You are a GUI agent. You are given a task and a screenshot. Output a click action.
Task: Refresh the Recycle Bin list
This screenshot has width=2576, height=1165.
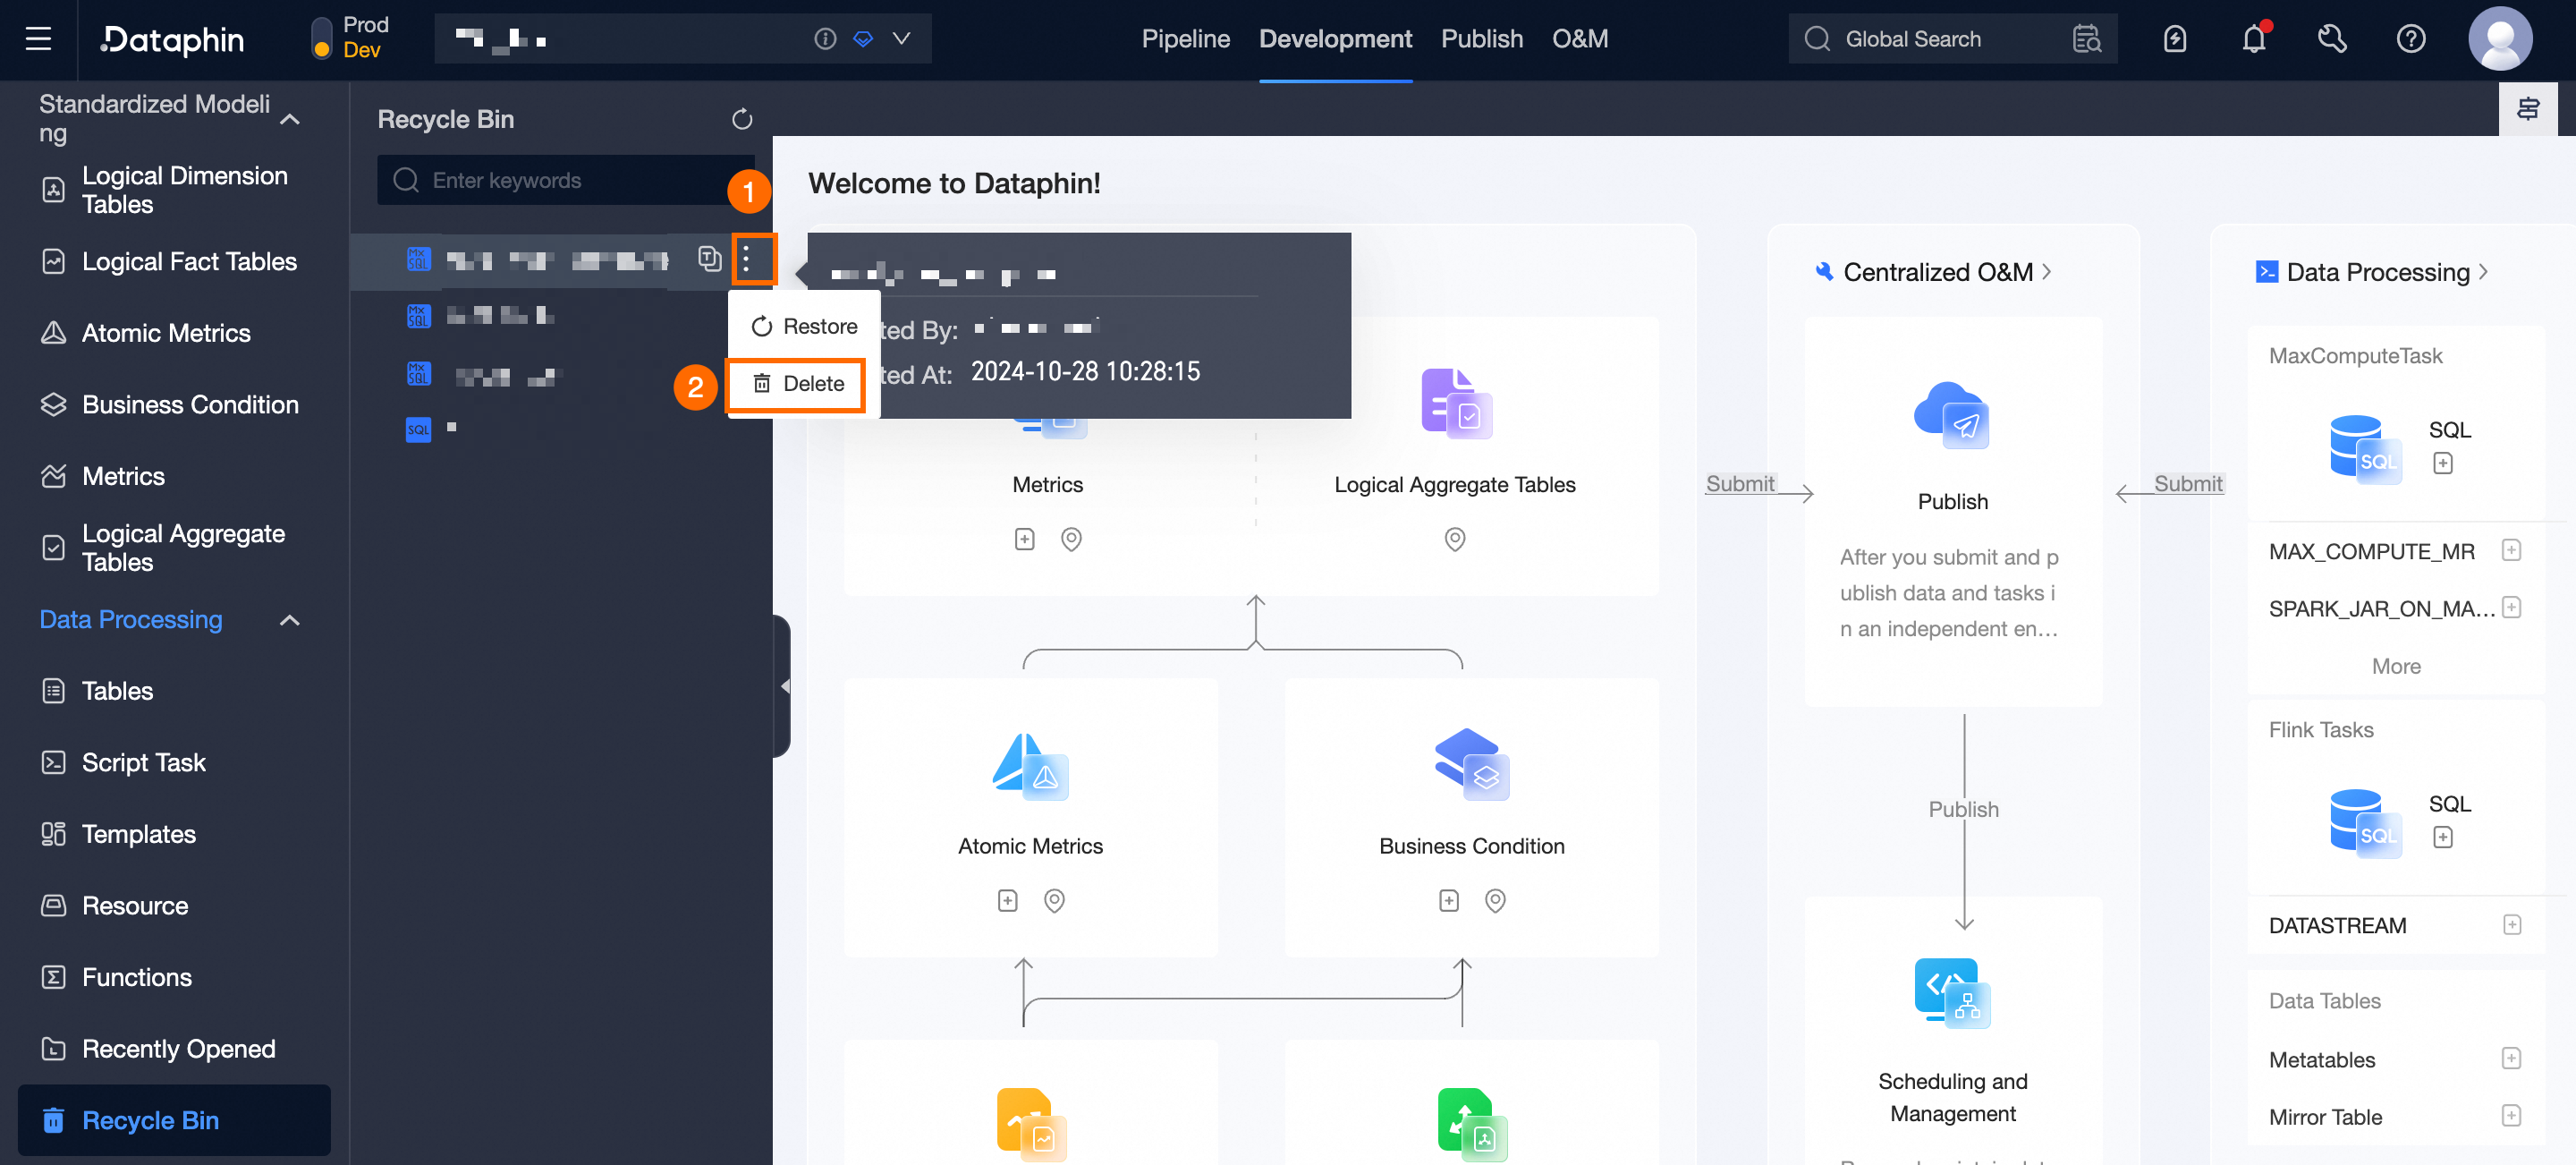click(741, 119)
